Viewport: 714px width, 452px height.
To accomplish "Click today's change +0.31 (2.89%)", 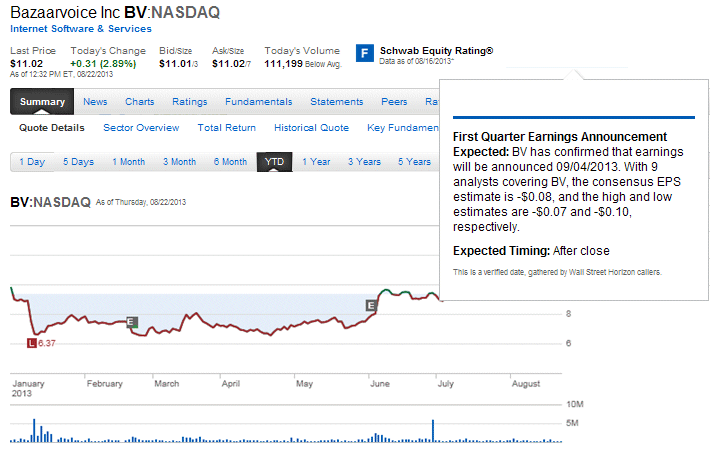I will pos(103,64).
